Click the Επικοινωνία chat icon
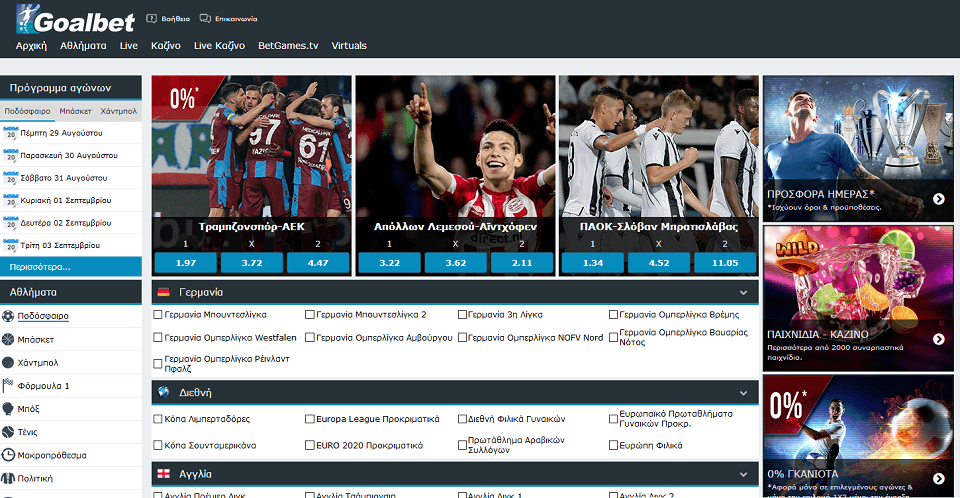 (x=205, y=18)
